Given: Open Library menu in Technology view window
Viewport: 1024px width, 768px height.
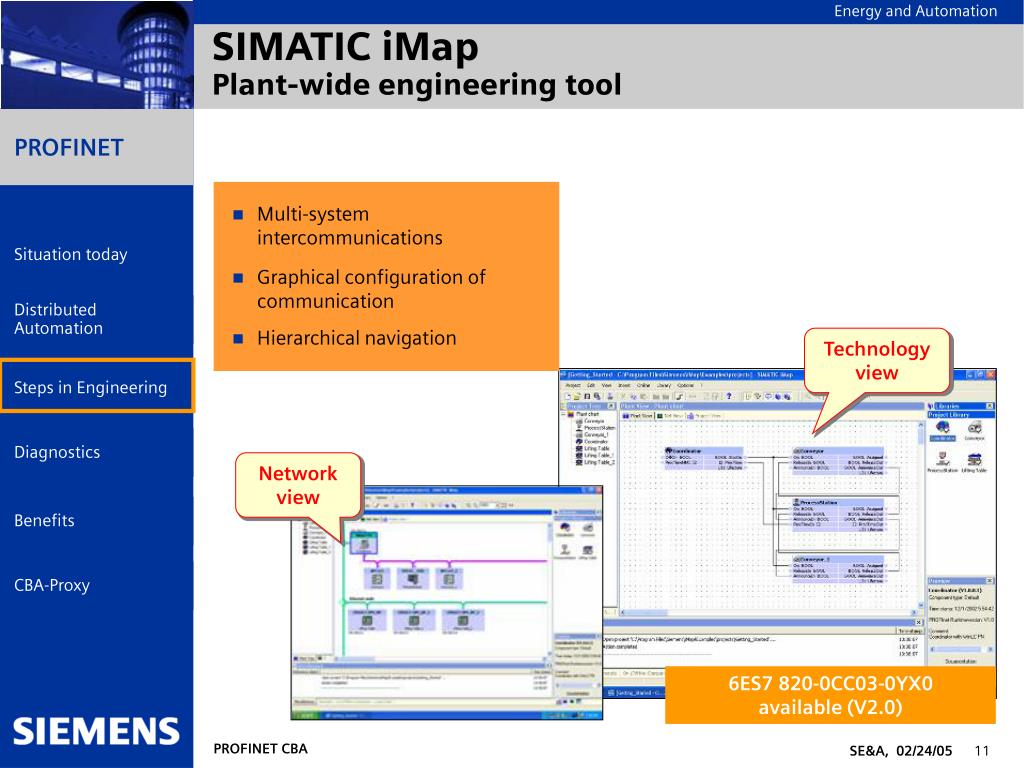Looking at the screenshot, I should 664,385.
